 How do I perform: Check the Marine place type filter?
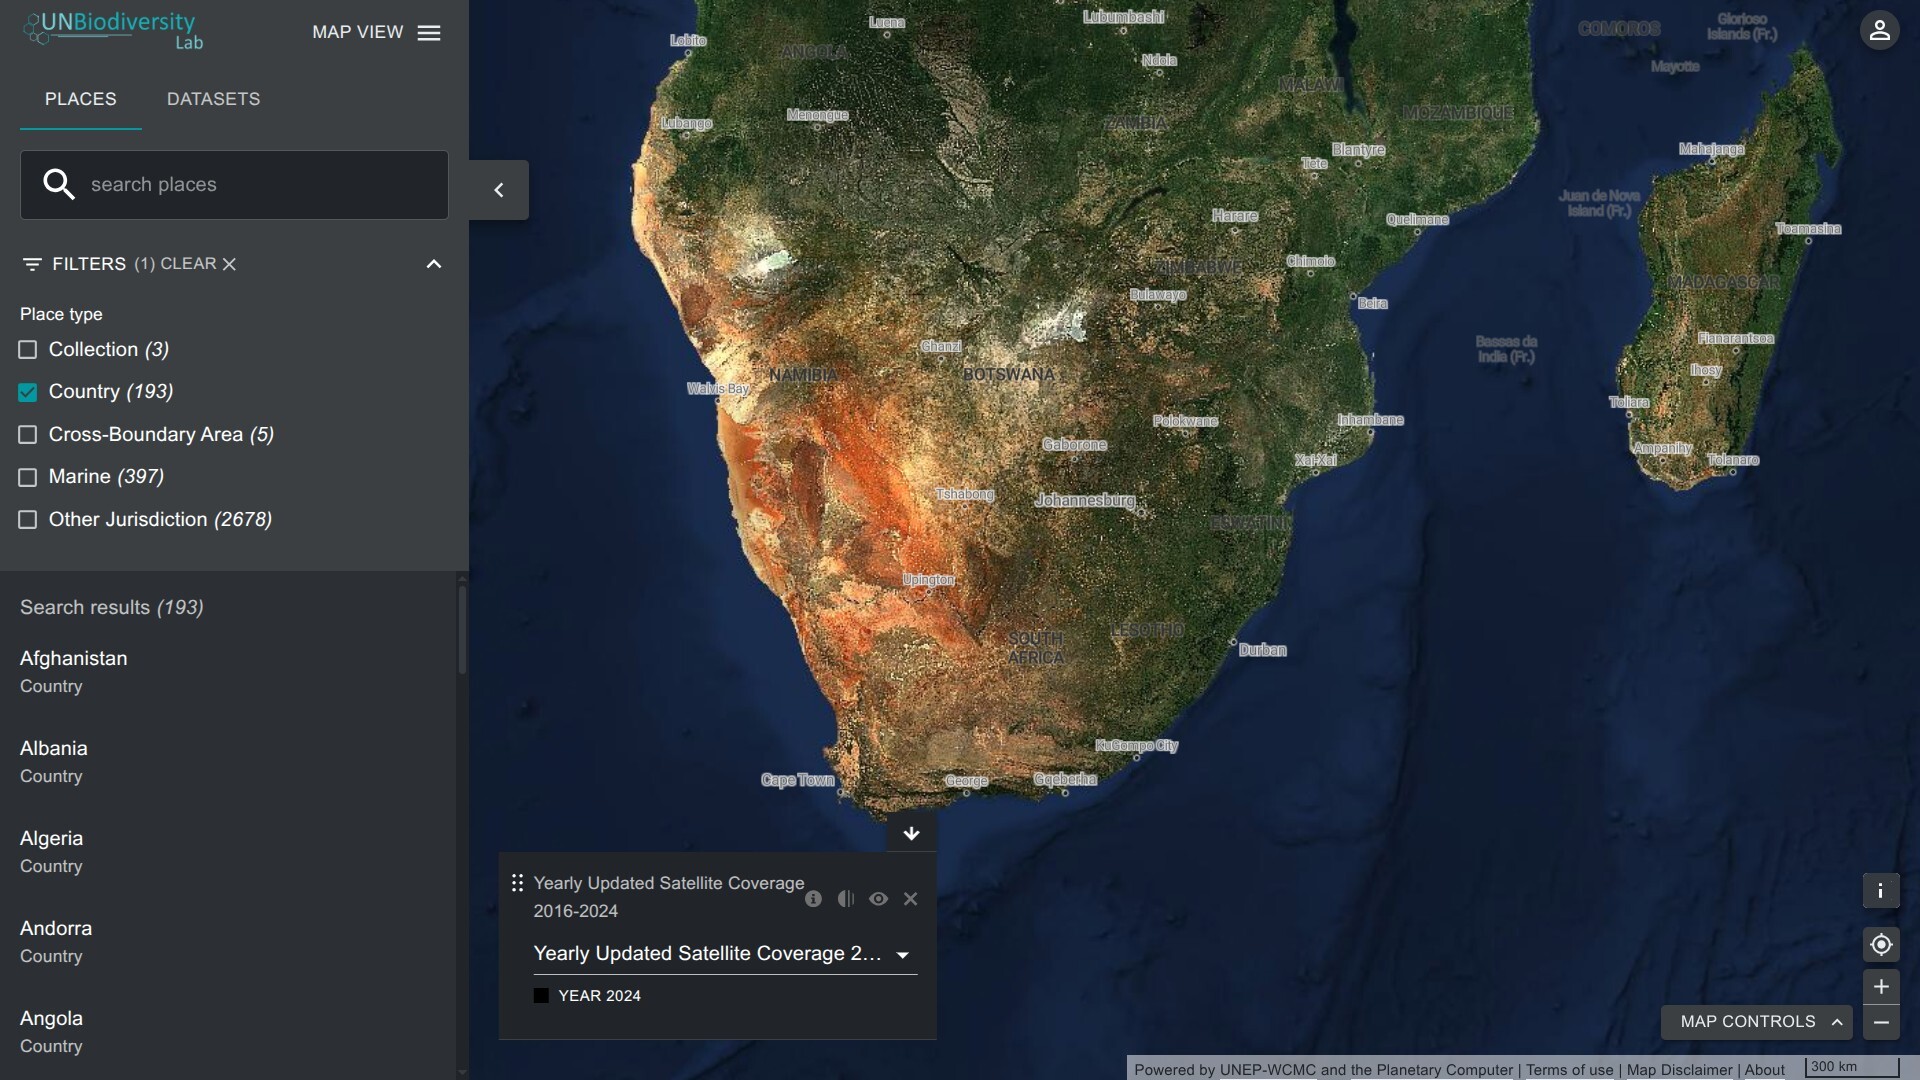click(28, 477)
